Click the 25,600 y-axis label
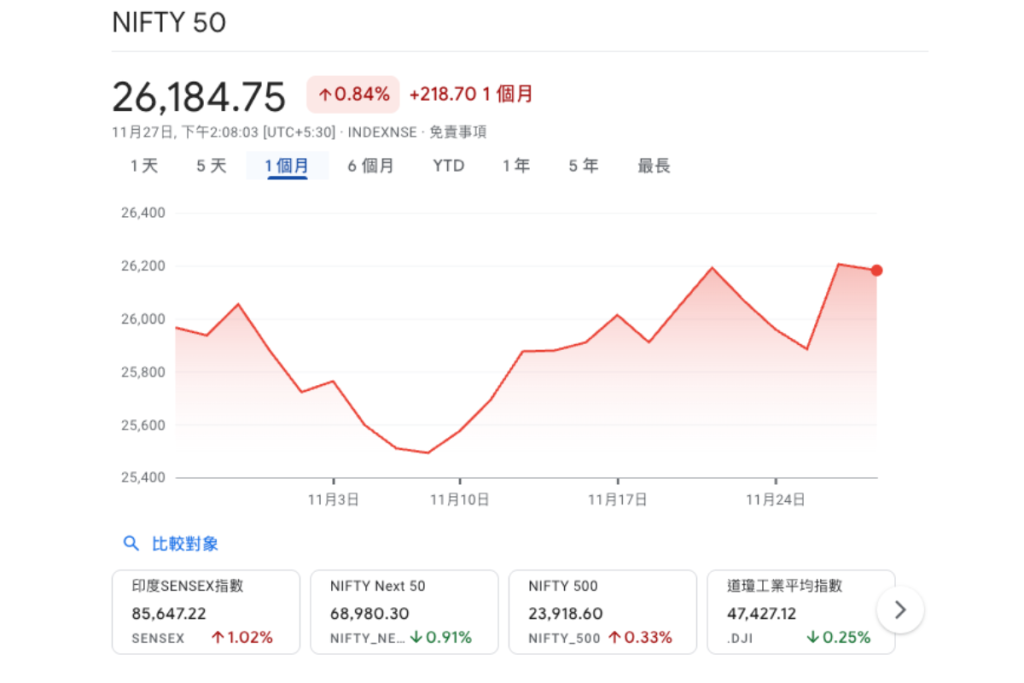The width and height of the screenshot is (1024, 683). [143, 425]
